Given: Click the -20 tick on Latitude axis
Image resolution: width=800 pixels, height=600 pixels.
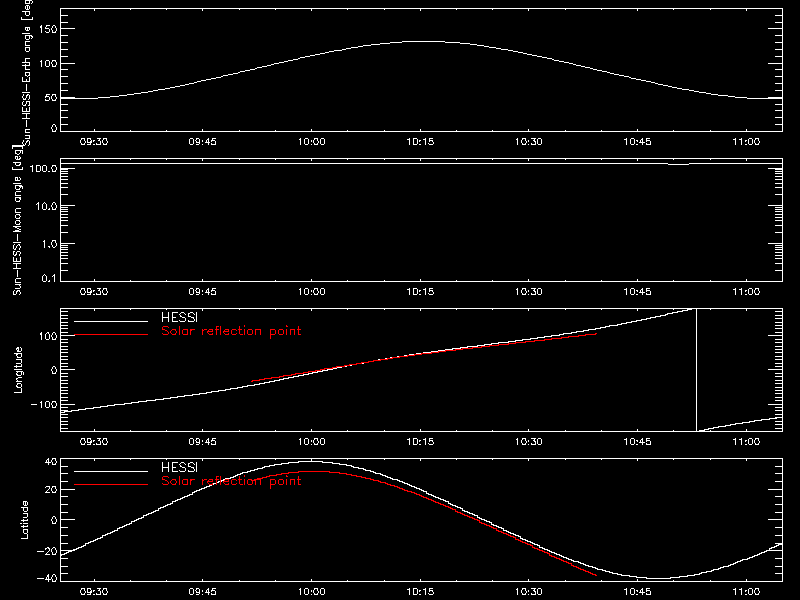Looking at the screenshot, I should pos(47,551).
